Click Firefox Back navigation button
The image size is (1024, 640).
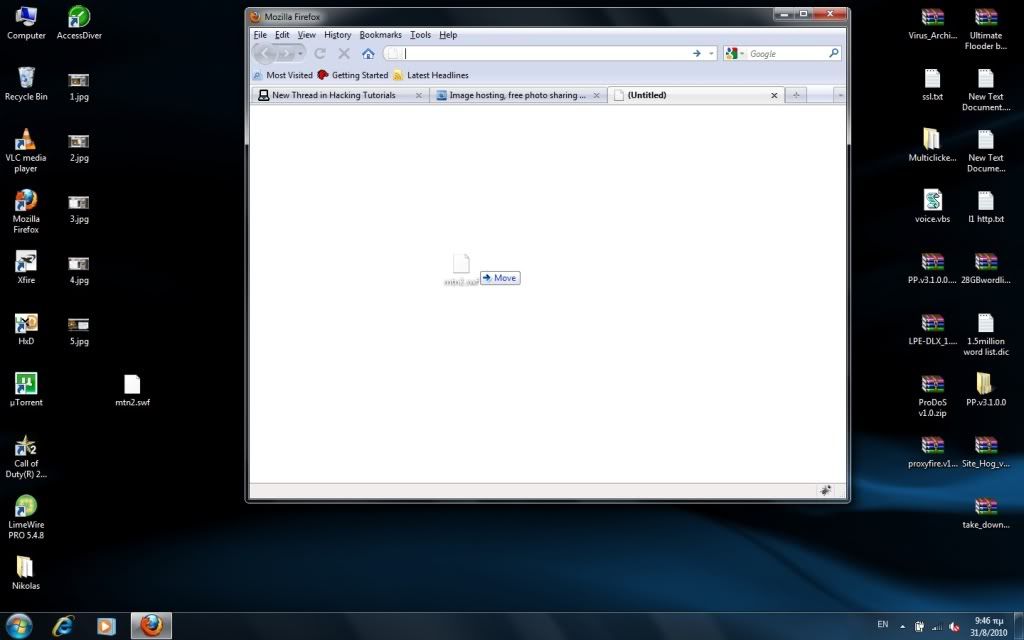[265, 54]
